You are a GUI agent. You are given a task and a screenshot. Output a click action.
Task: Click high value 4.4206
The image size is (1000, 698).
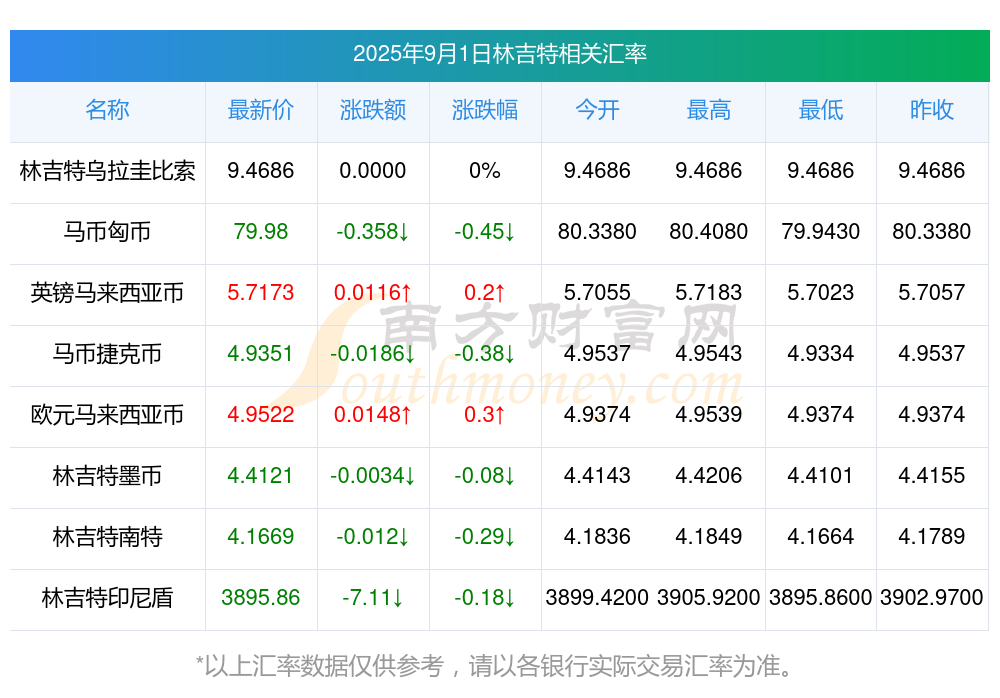pos(709,475)
